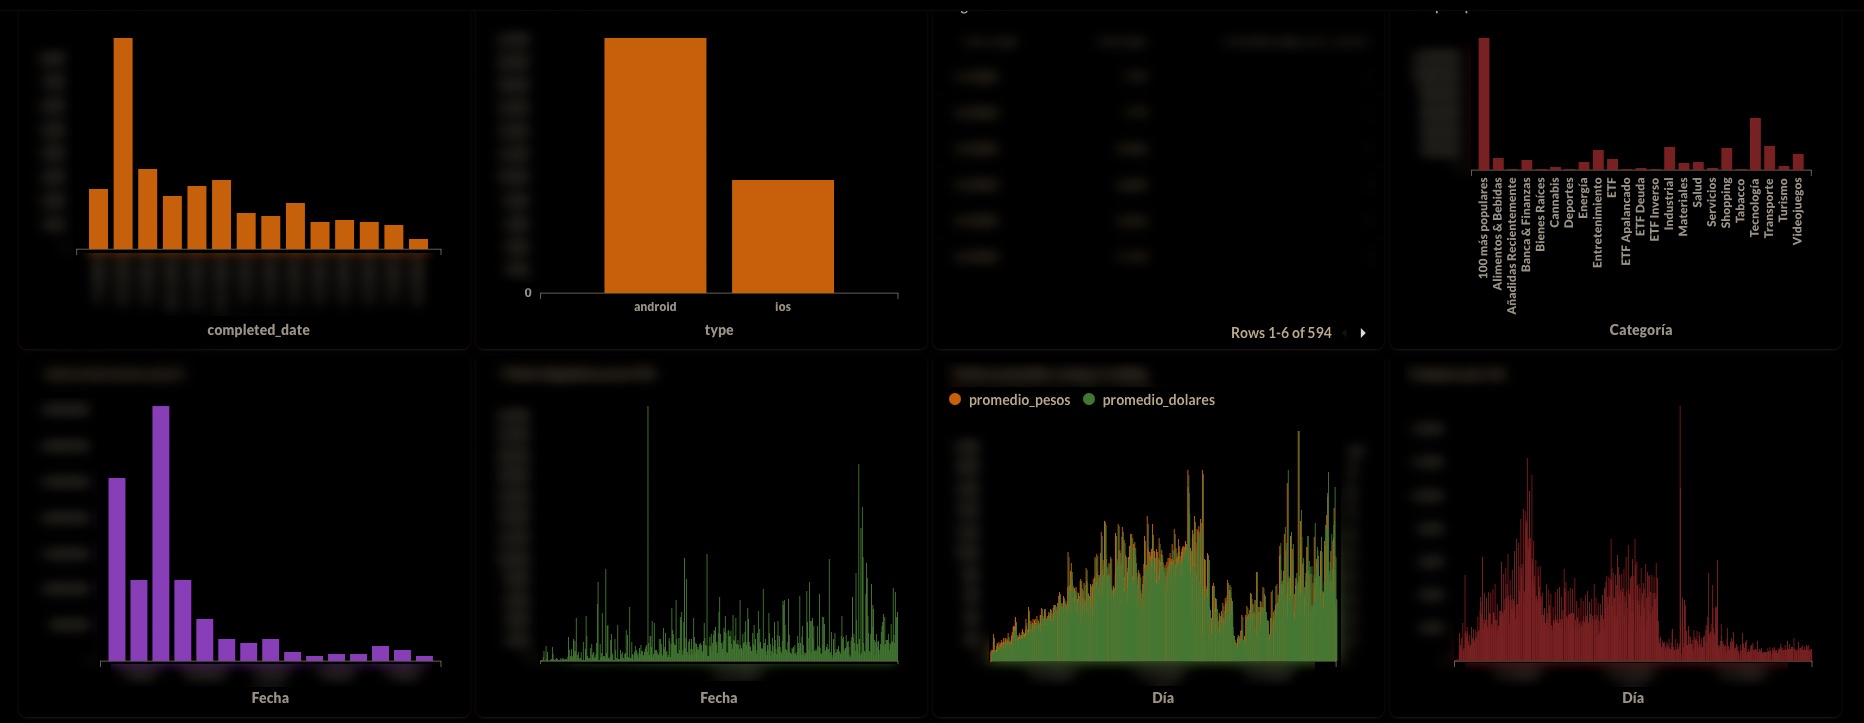This screenshot has height=723, width=1864.
Task: Click the tallest purple bar in Fecha chart
Action: [x=161, y=533]
